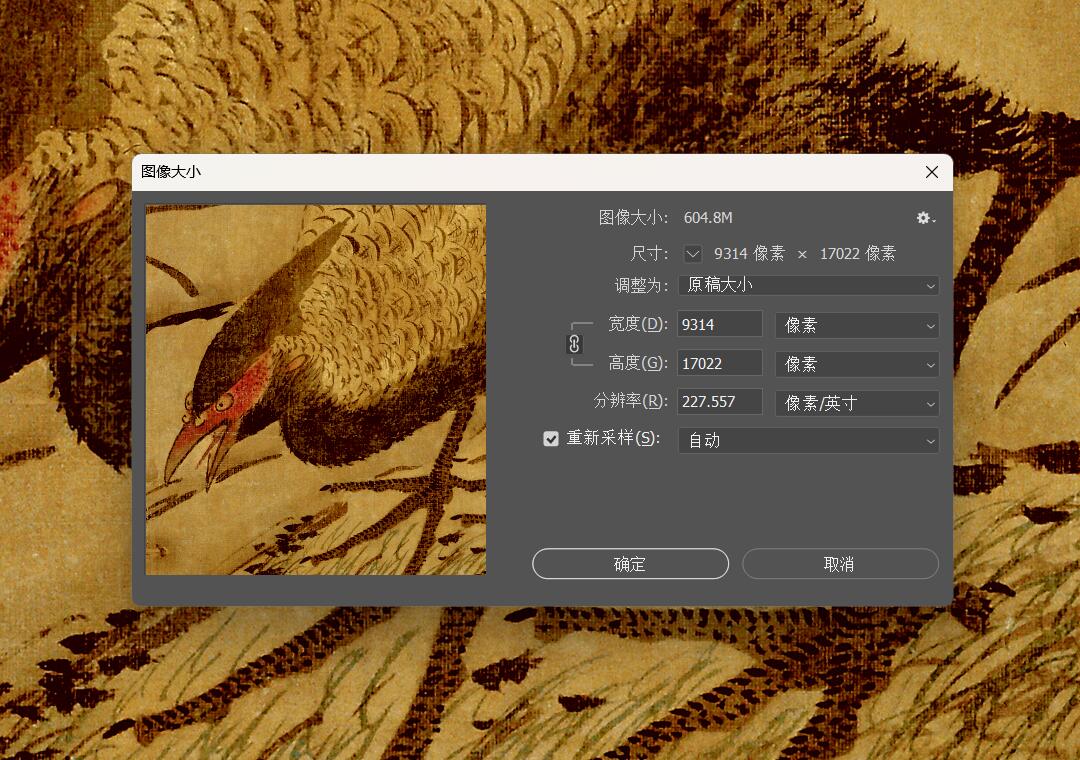Click the 分辨率 input field 227.557
The height and width of the screenshot is (760, 1080).
coord(720,402)
